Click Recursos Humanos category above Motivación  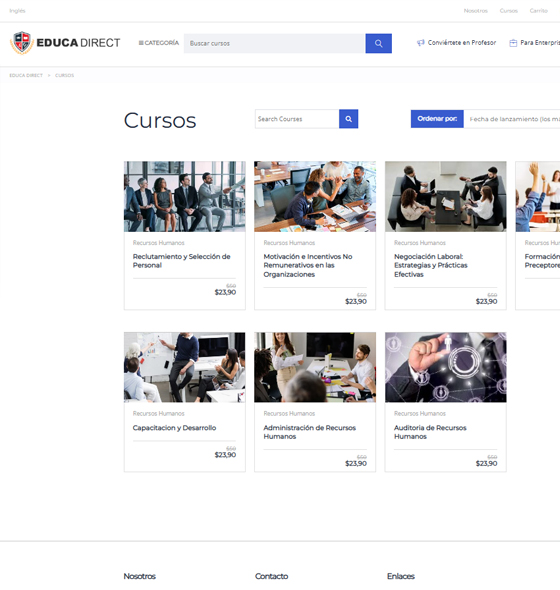(289, 243)
